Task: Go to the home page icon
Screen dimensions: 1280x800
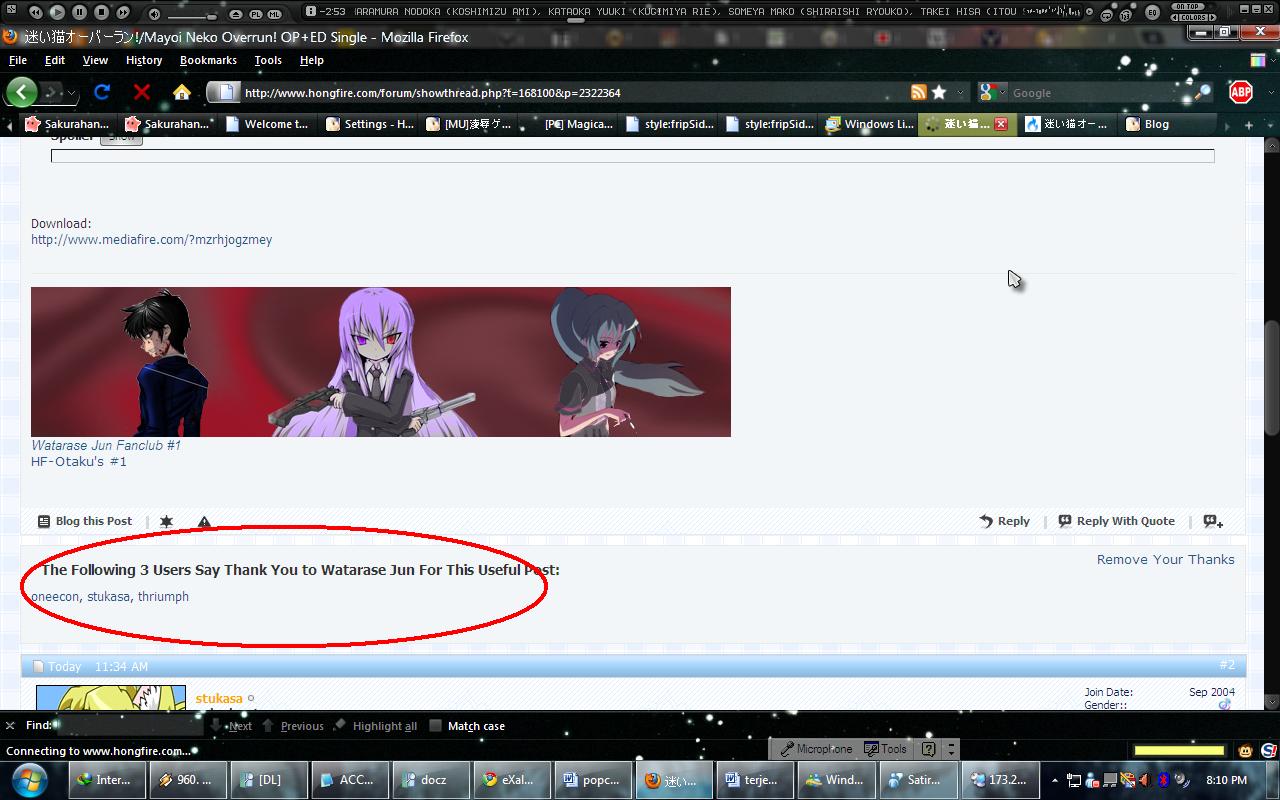Action: [x=181, y=92]
